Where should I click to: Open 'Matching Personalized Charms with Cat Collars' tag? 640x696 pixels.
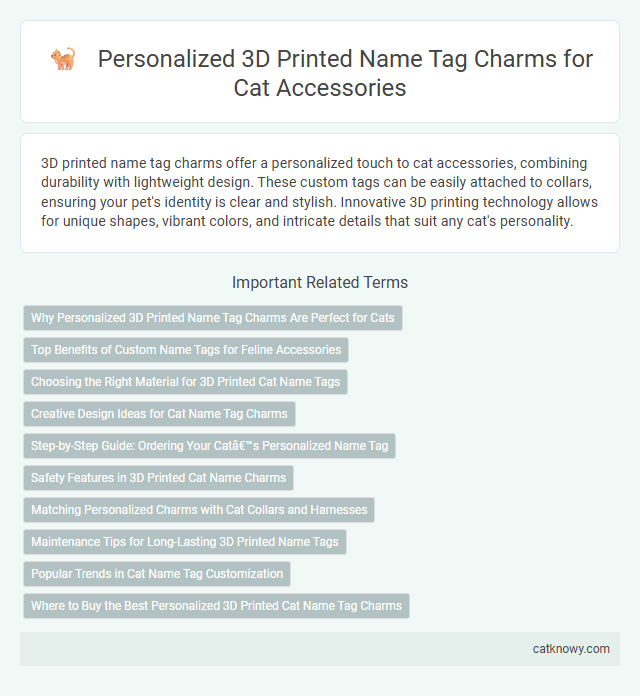tap(199, 510)
